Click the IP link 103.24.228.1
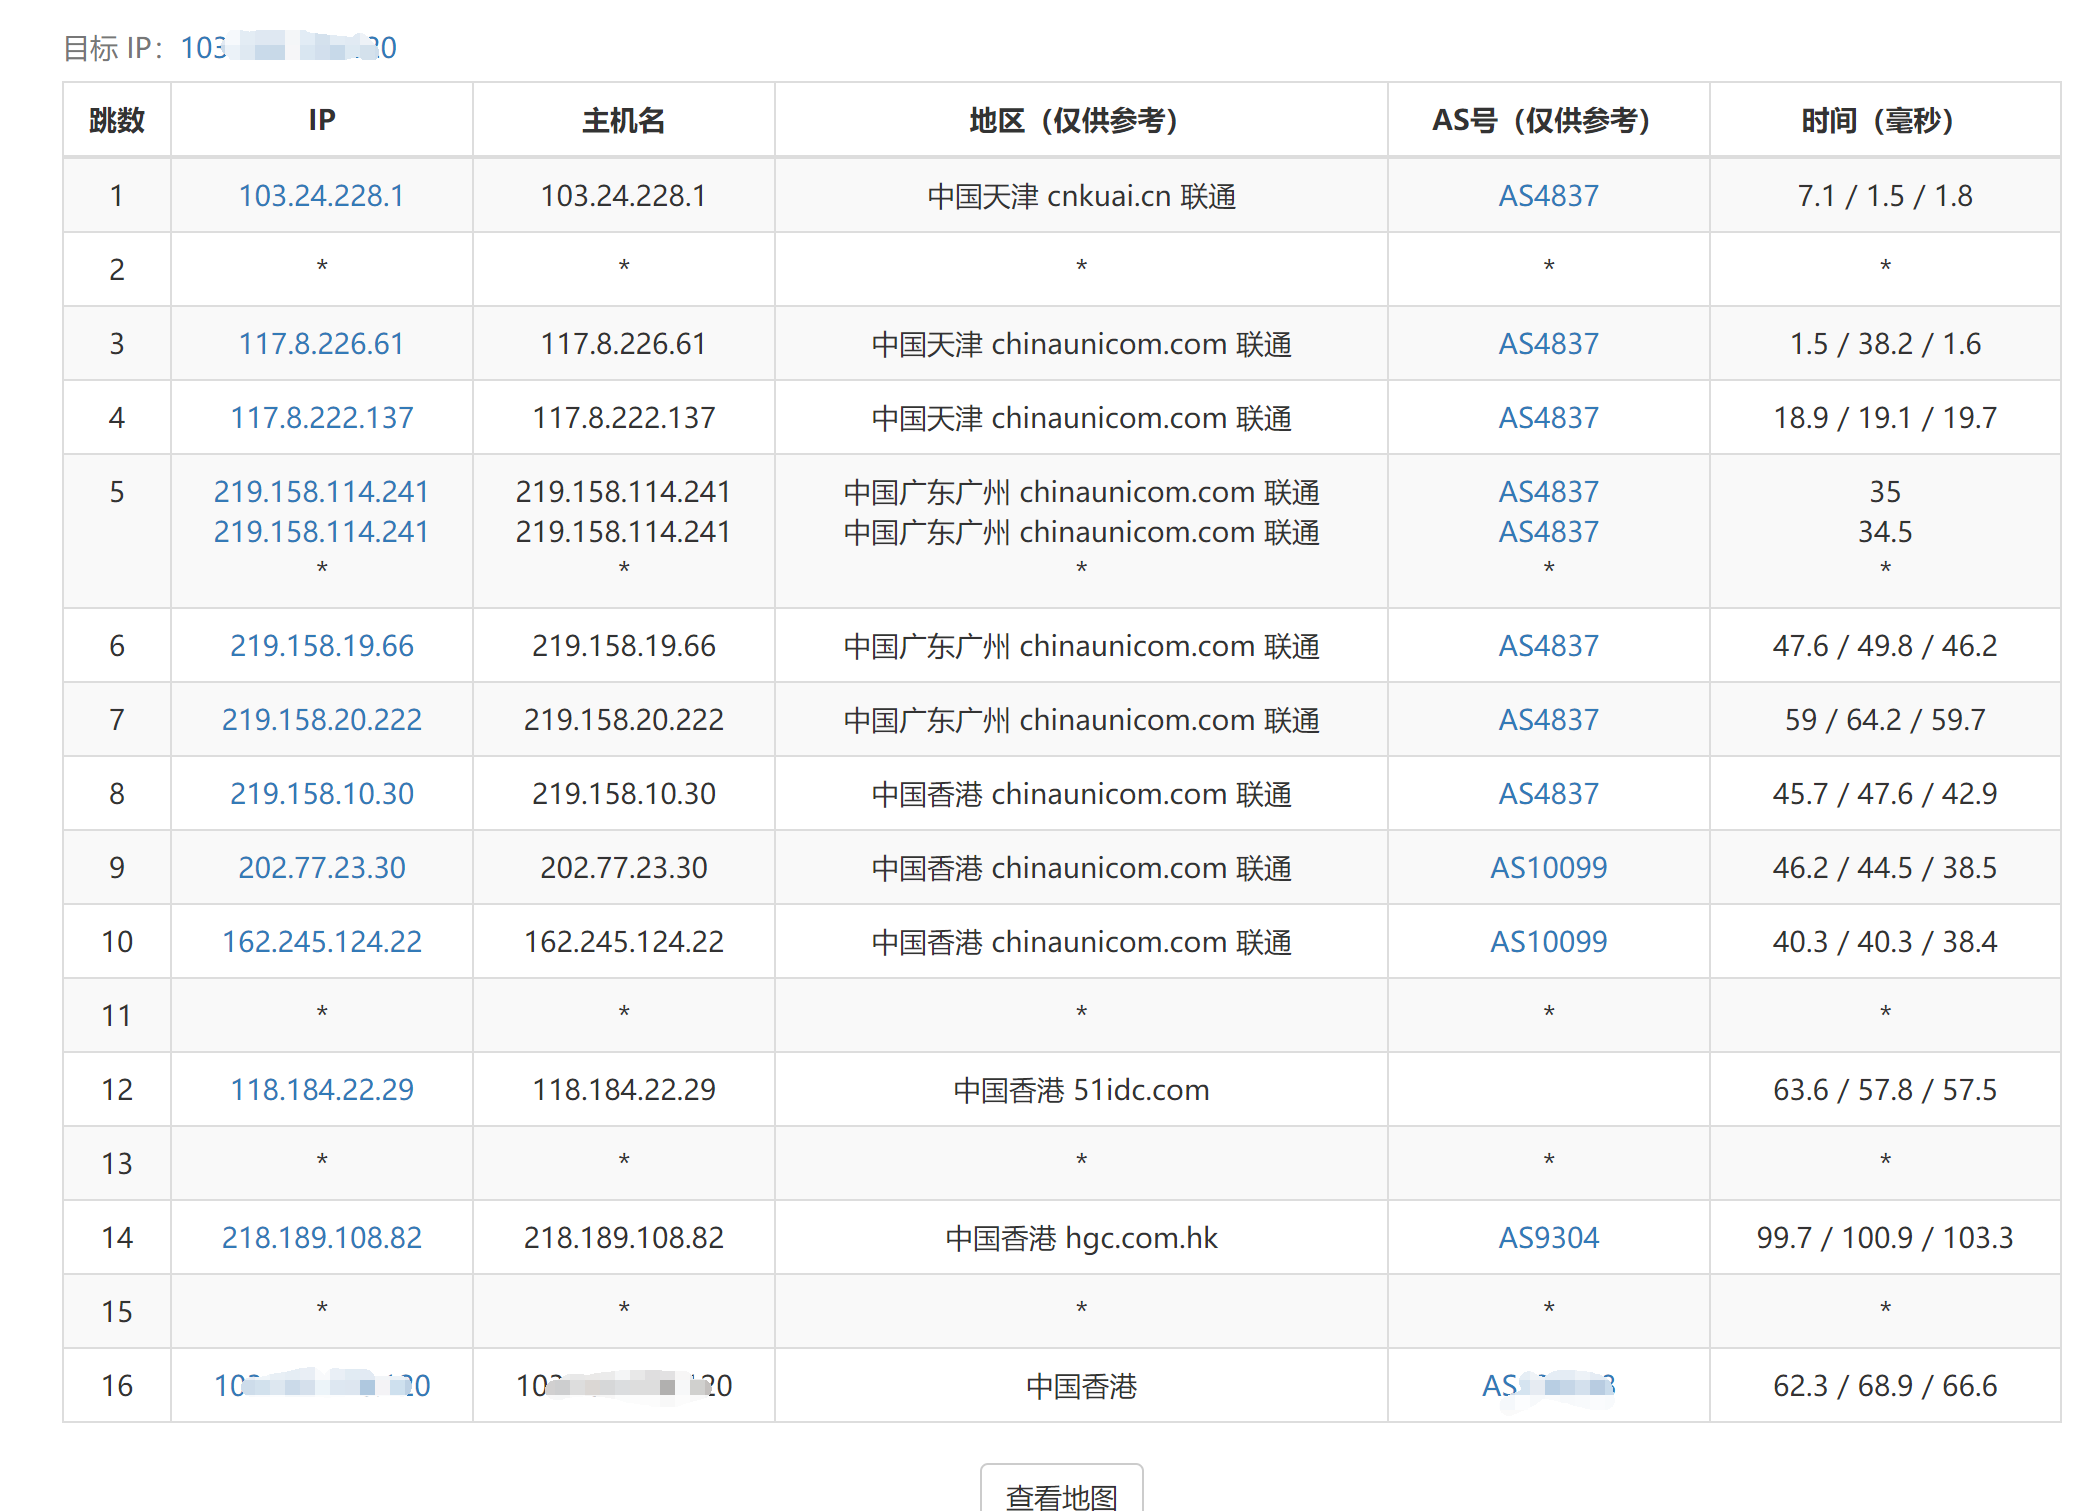 pos(321,195)
